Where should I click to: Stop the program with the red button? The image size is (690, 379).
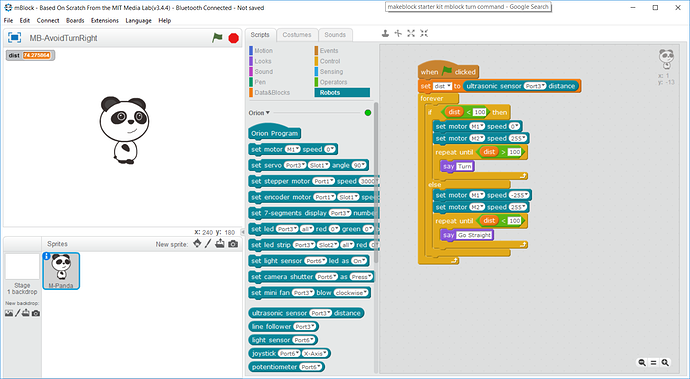(x=234, y=38)
